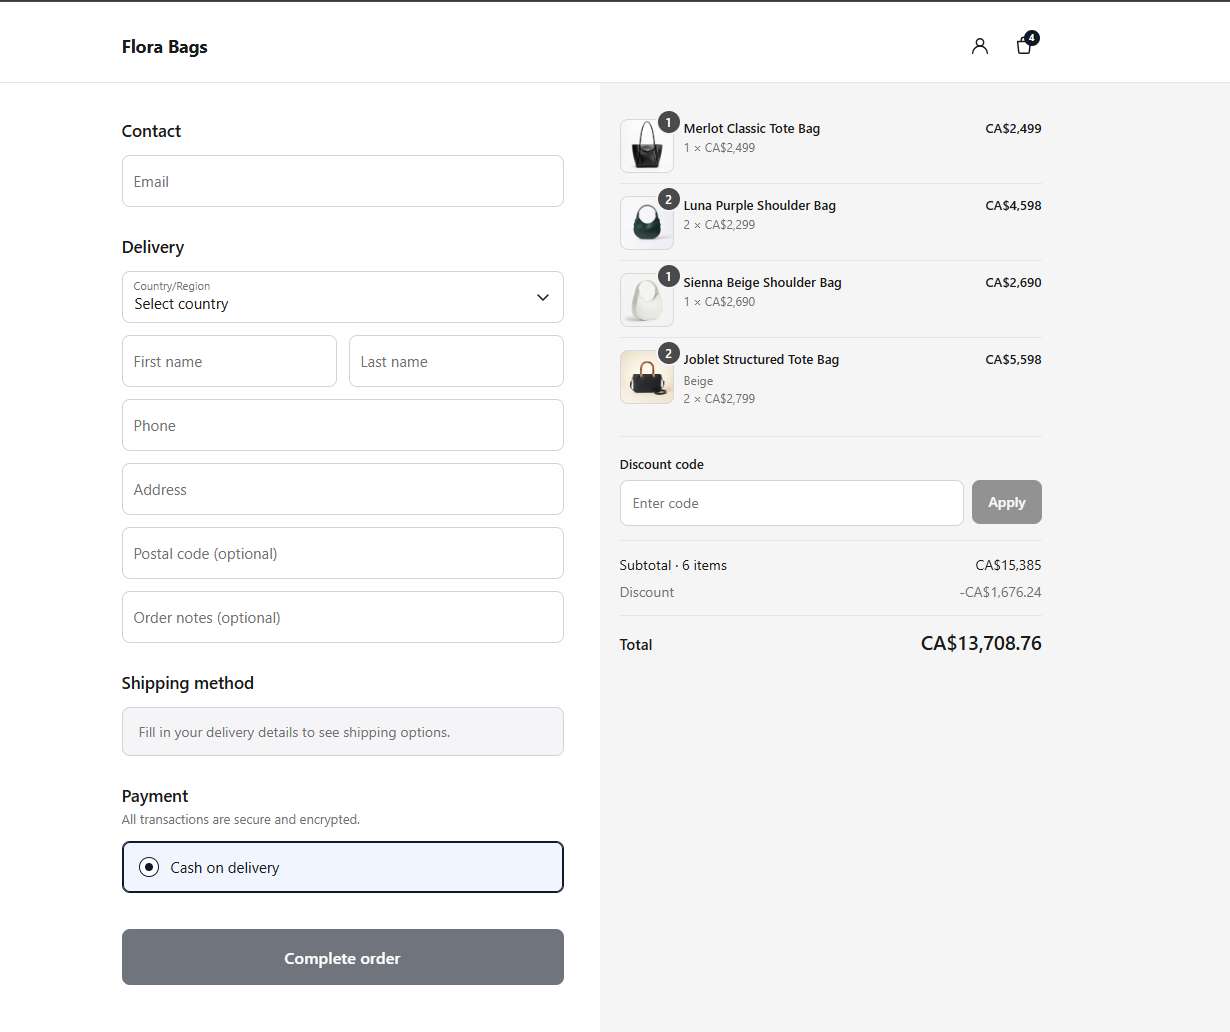Click the Complete order button
The width and height of the screenshot is (1230, 1032).
(343, 957)
